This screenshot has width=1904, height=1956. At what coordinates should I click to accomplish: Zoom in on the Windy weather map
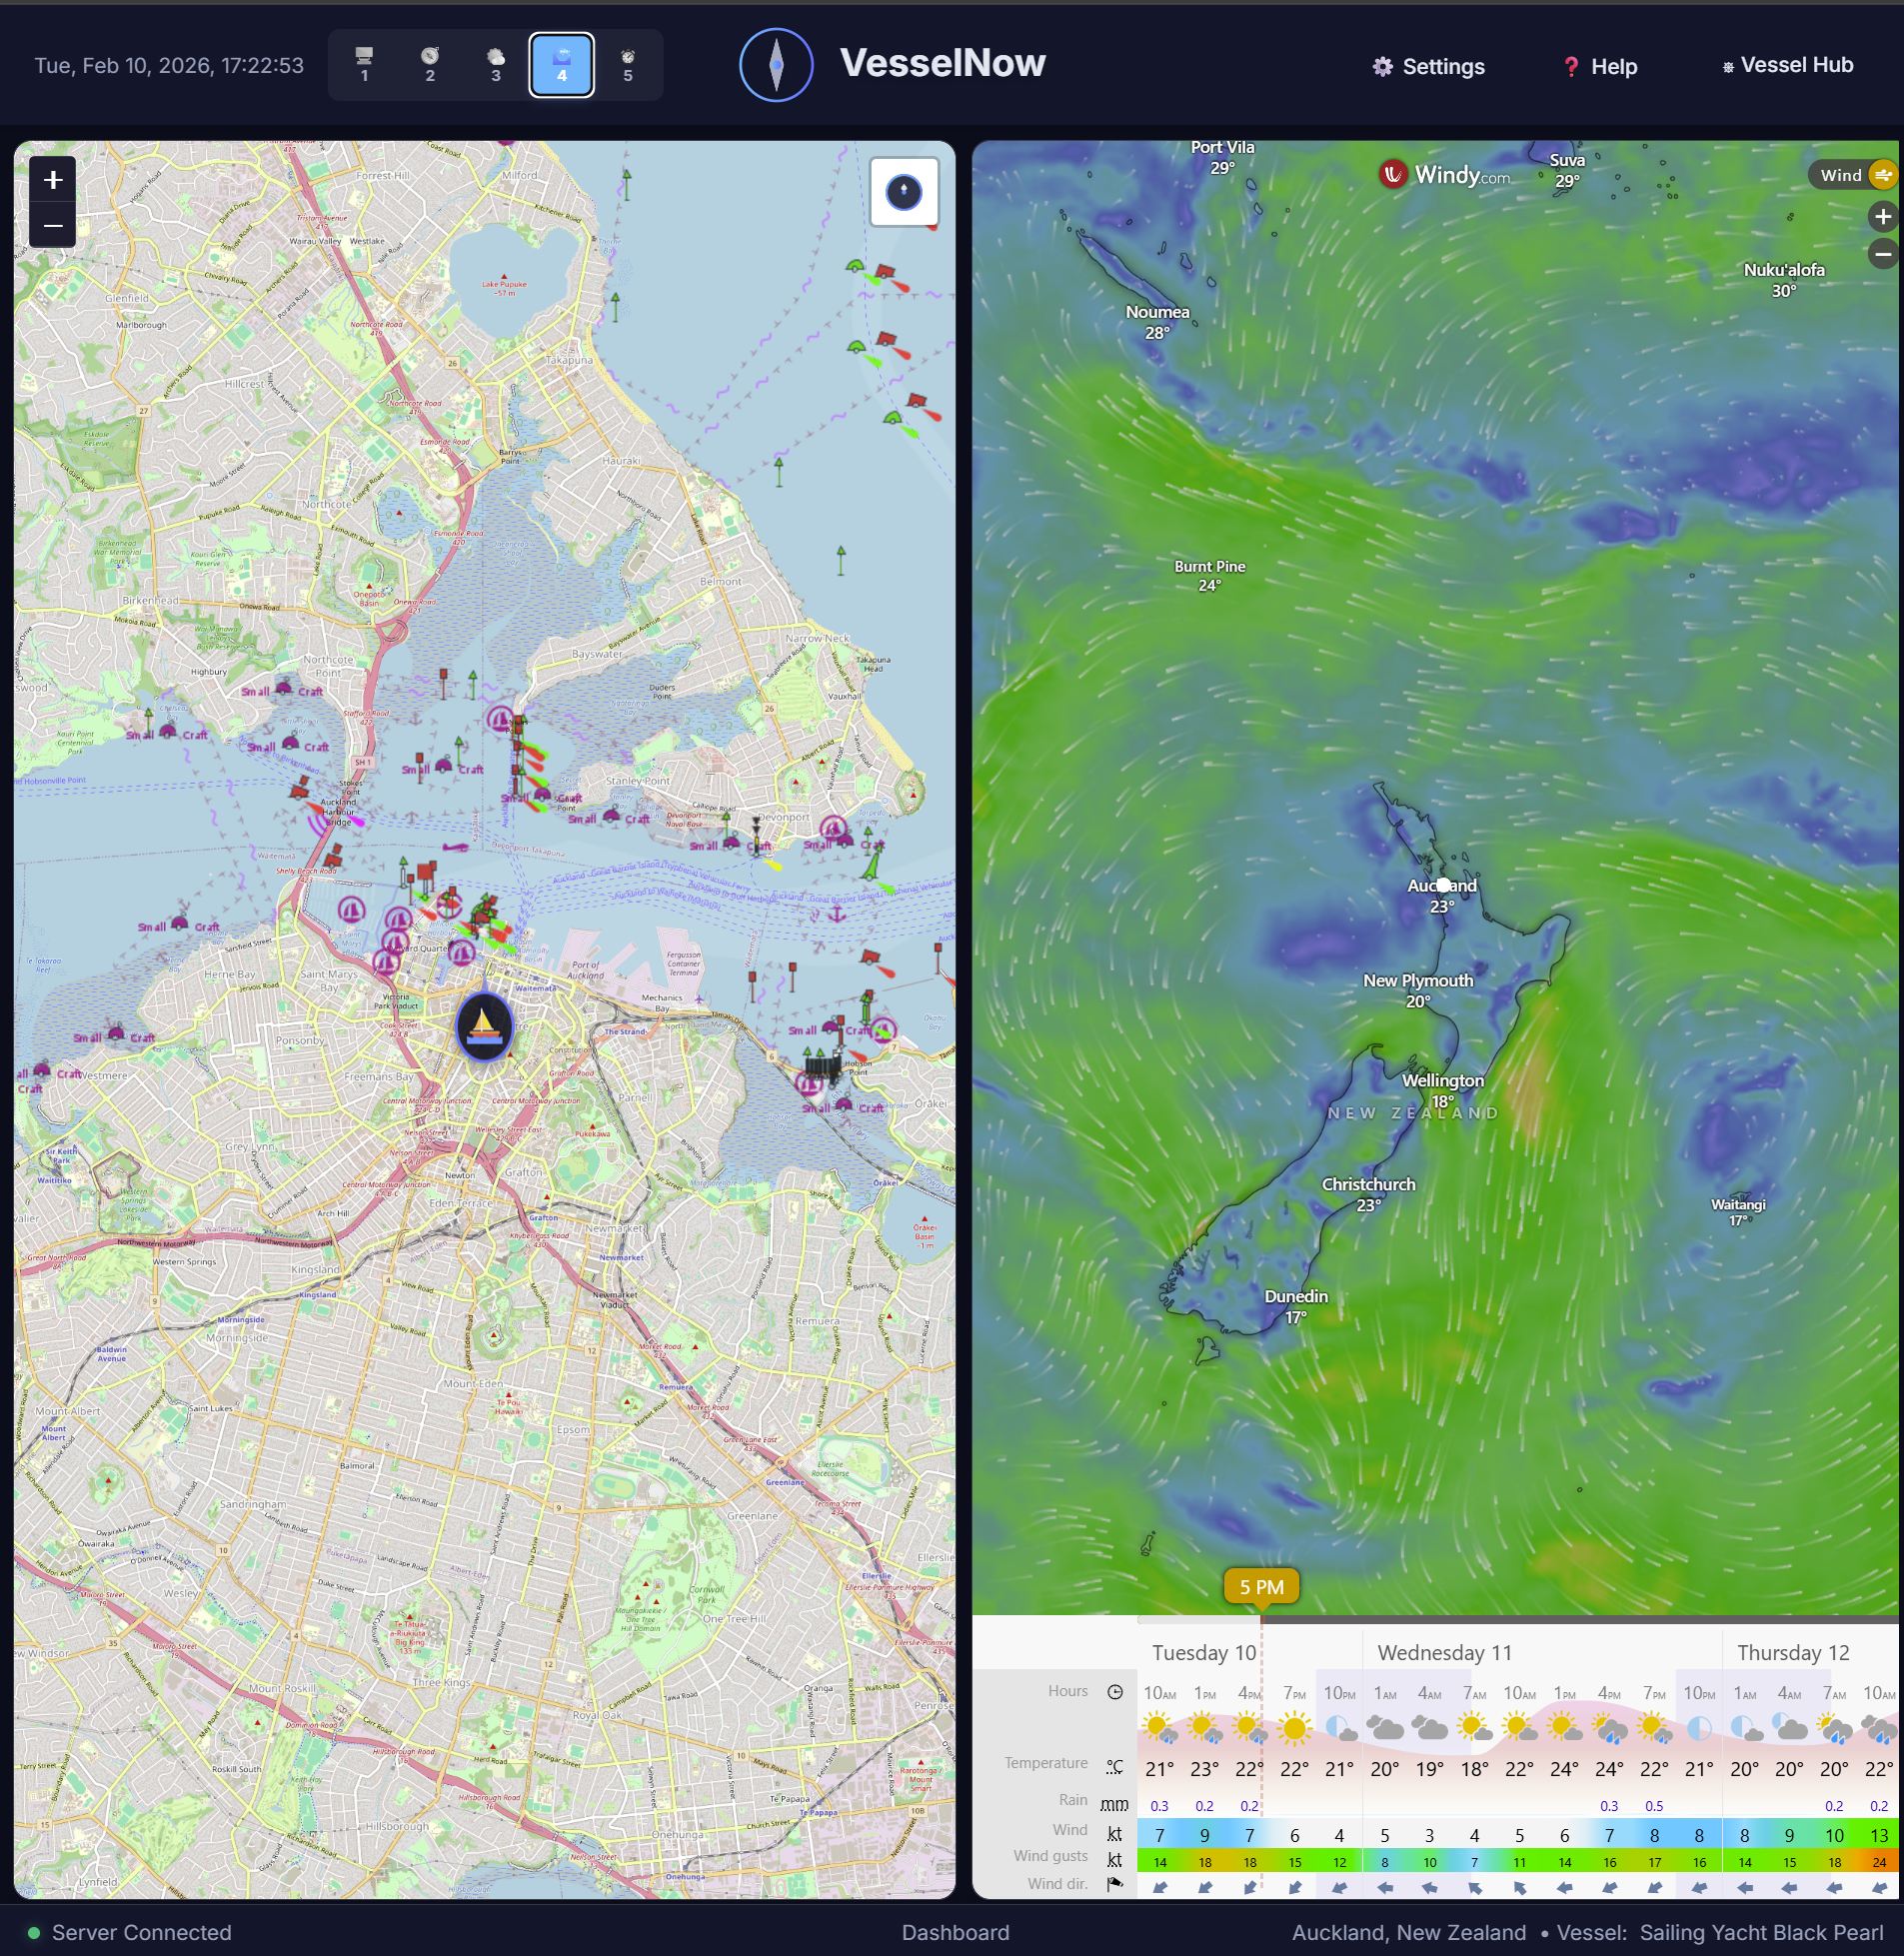[x=1883, y=216]
